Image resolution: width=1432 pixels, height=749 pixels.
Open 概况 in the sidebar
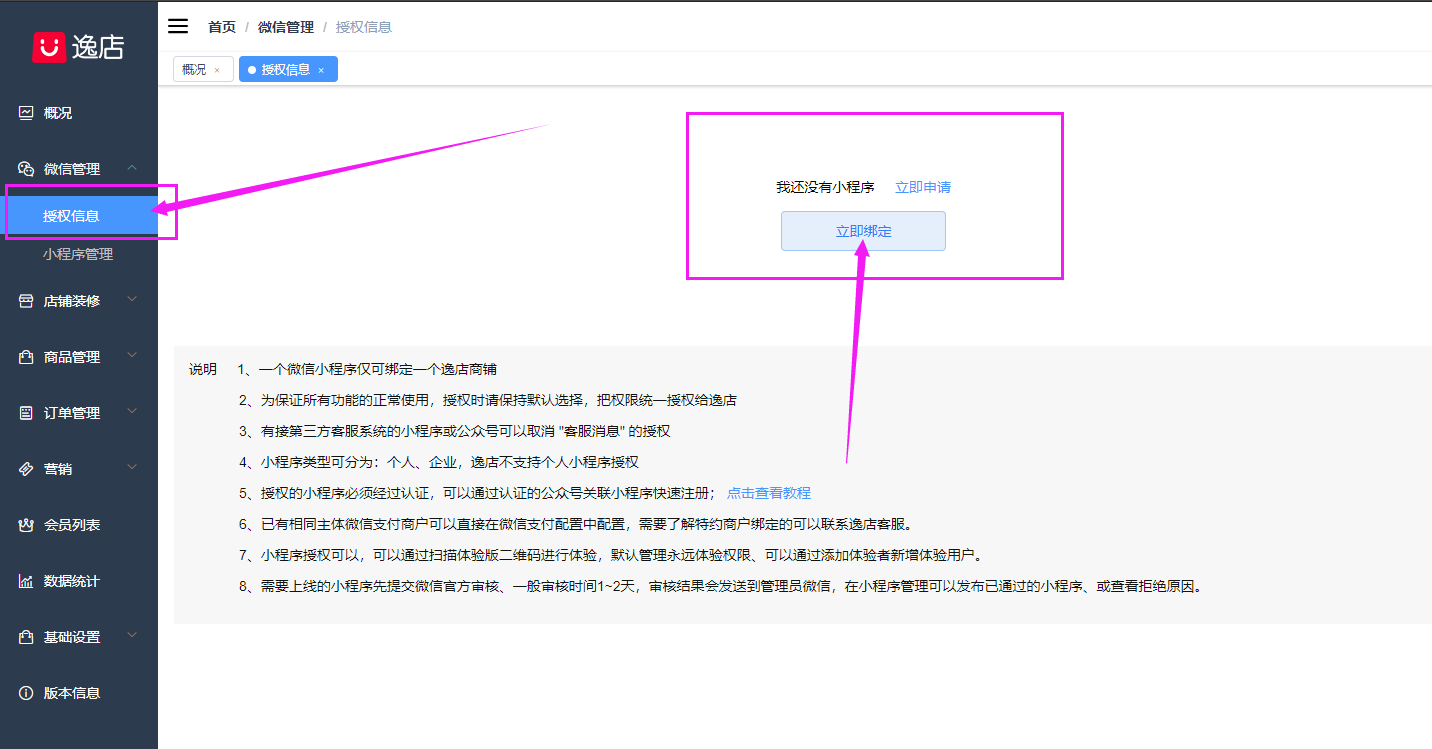coord(79,113)
